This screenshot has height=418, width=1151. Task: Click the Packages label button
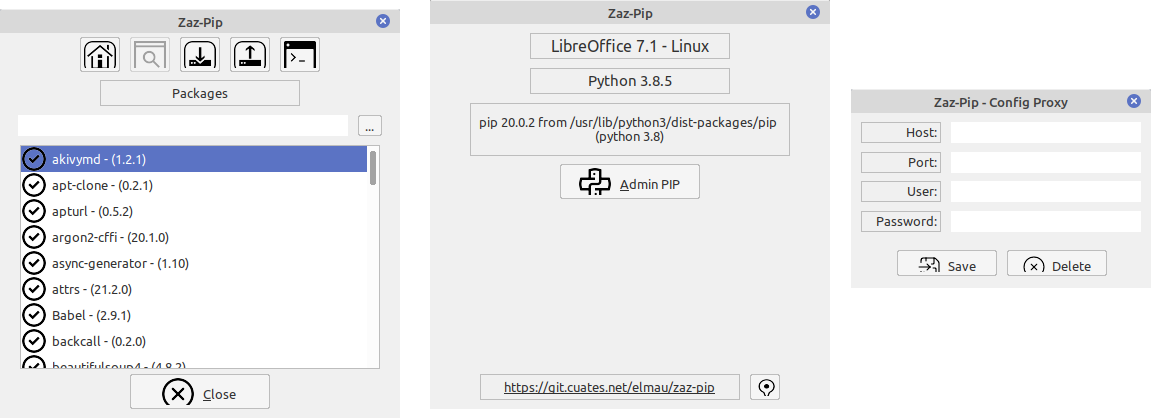200,93
